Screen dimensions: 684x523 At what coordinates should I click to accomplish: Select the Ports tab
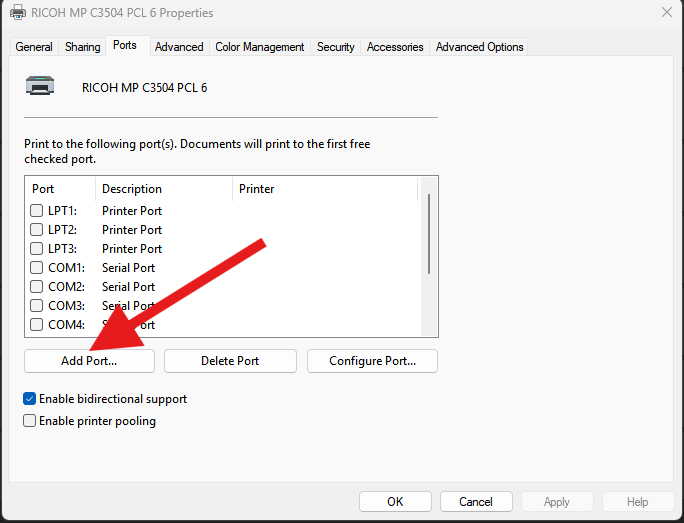(x=125, y=45)
